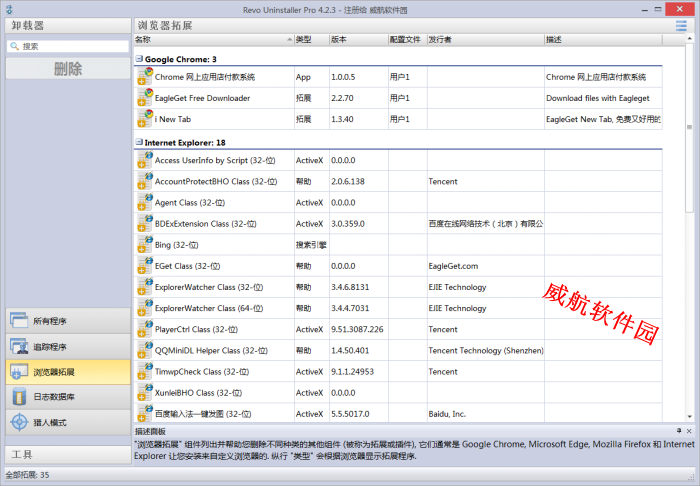700x486 pixels.
Task: Pin the 描述面板 description panel
Action: (x=679, y=431)
